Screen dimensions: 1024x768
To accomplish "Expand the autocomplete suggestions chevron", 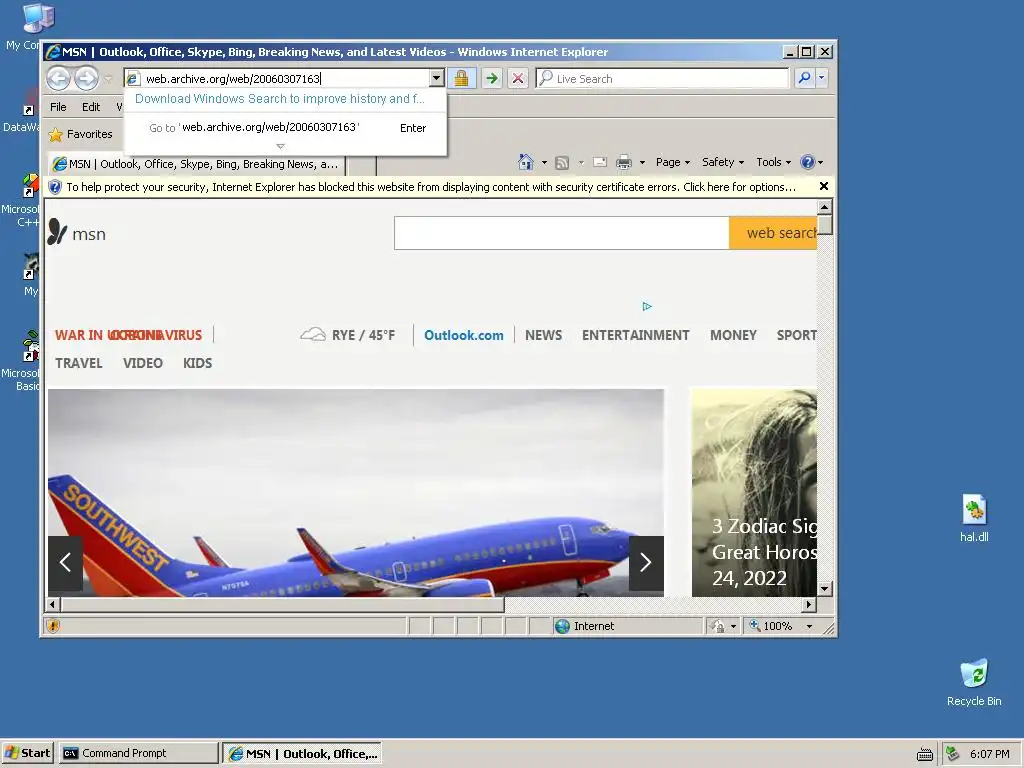I will [281, 146].
